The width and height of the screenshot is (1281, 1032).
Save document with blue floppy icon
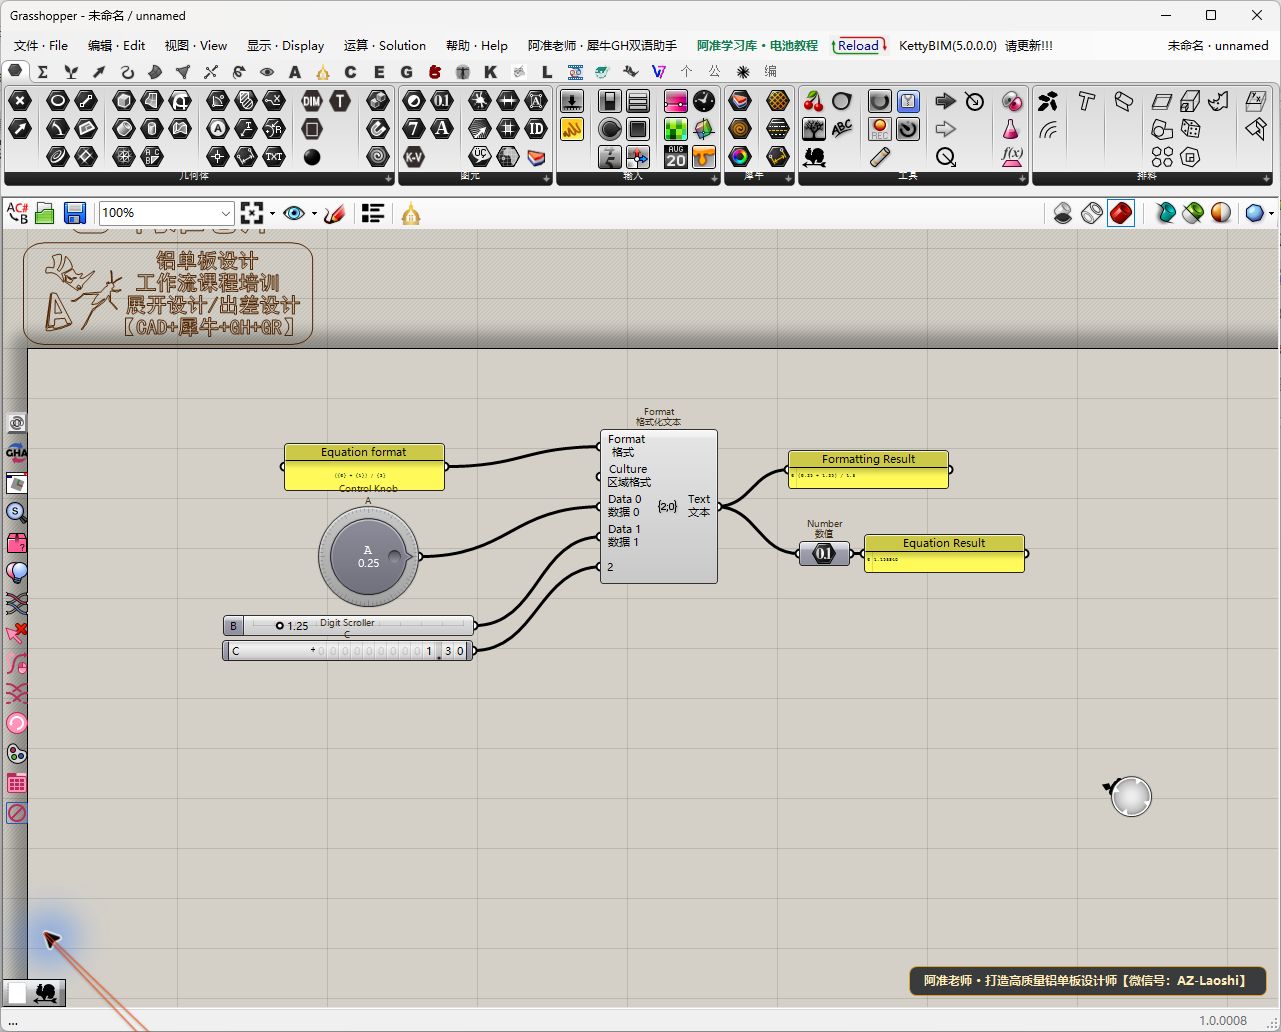tap(74, 213)
